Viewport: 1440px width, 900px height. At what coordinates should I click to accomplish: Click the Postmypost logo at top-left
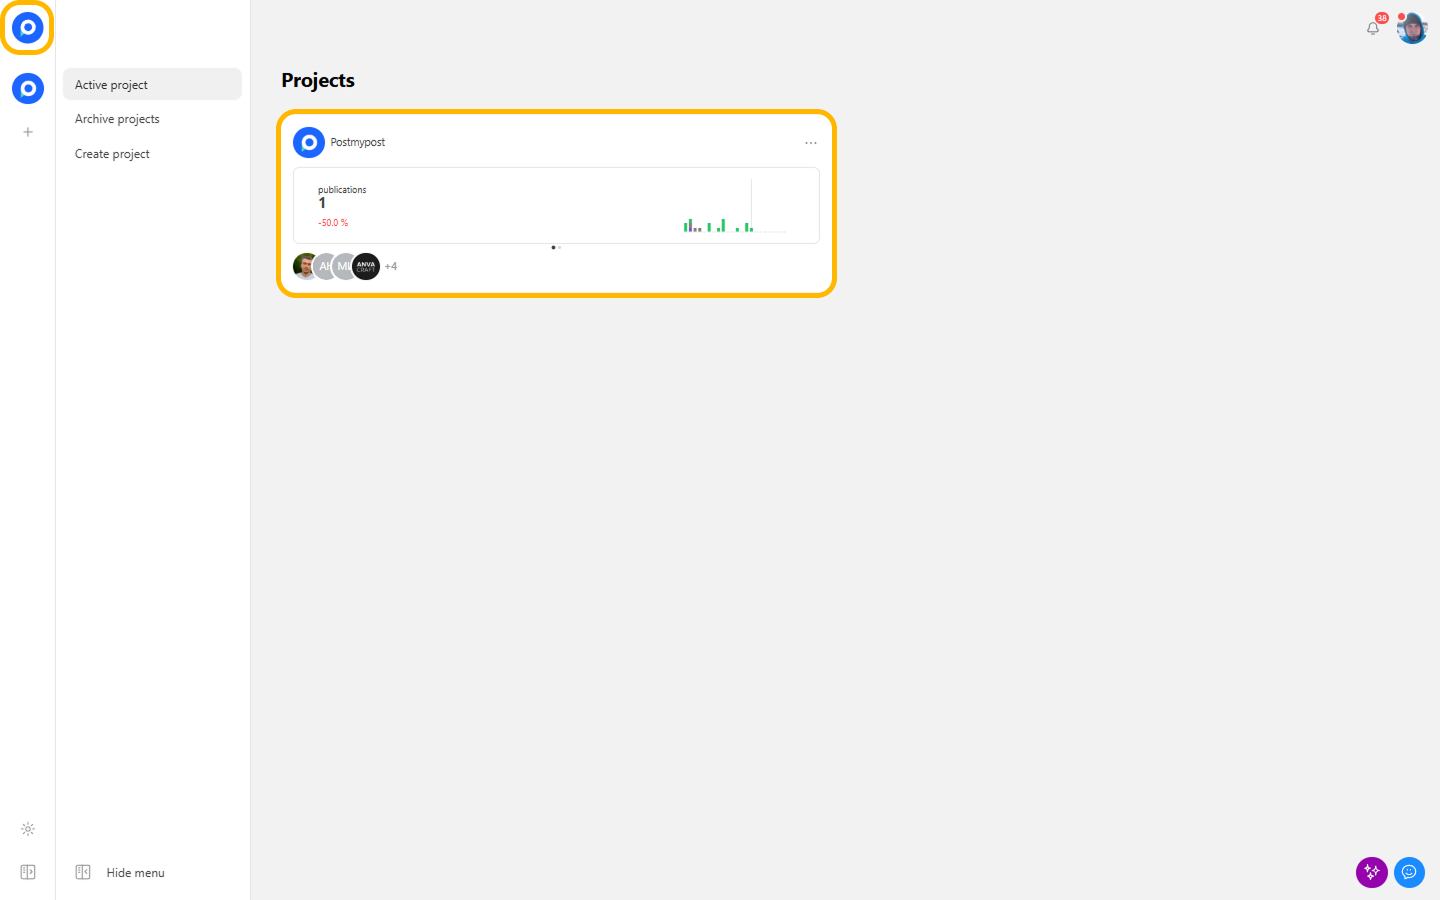click(x=27, y=28)
